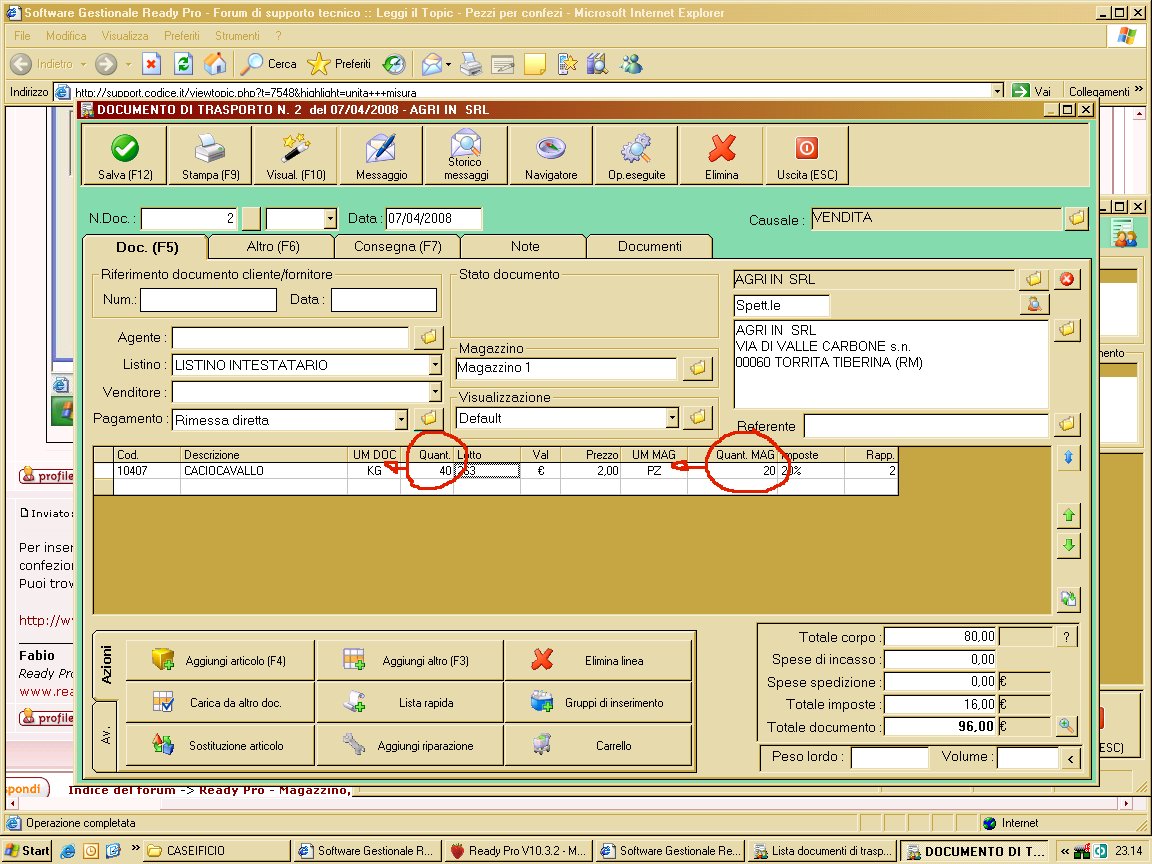Image resolution: width=1152 pixels, height=864 pixels.
Task: Switch to the Consegna (F7) tab
Action: (x=397, y=246)
